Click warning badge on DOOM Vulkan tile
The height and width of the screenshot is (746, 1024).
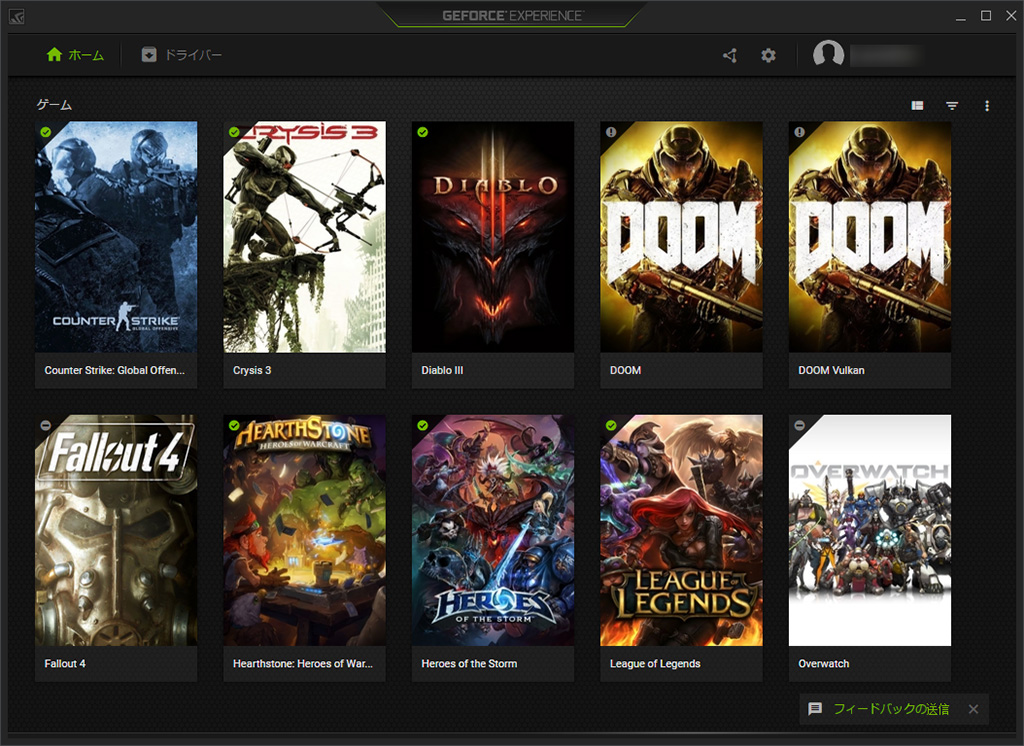(799, 132)
